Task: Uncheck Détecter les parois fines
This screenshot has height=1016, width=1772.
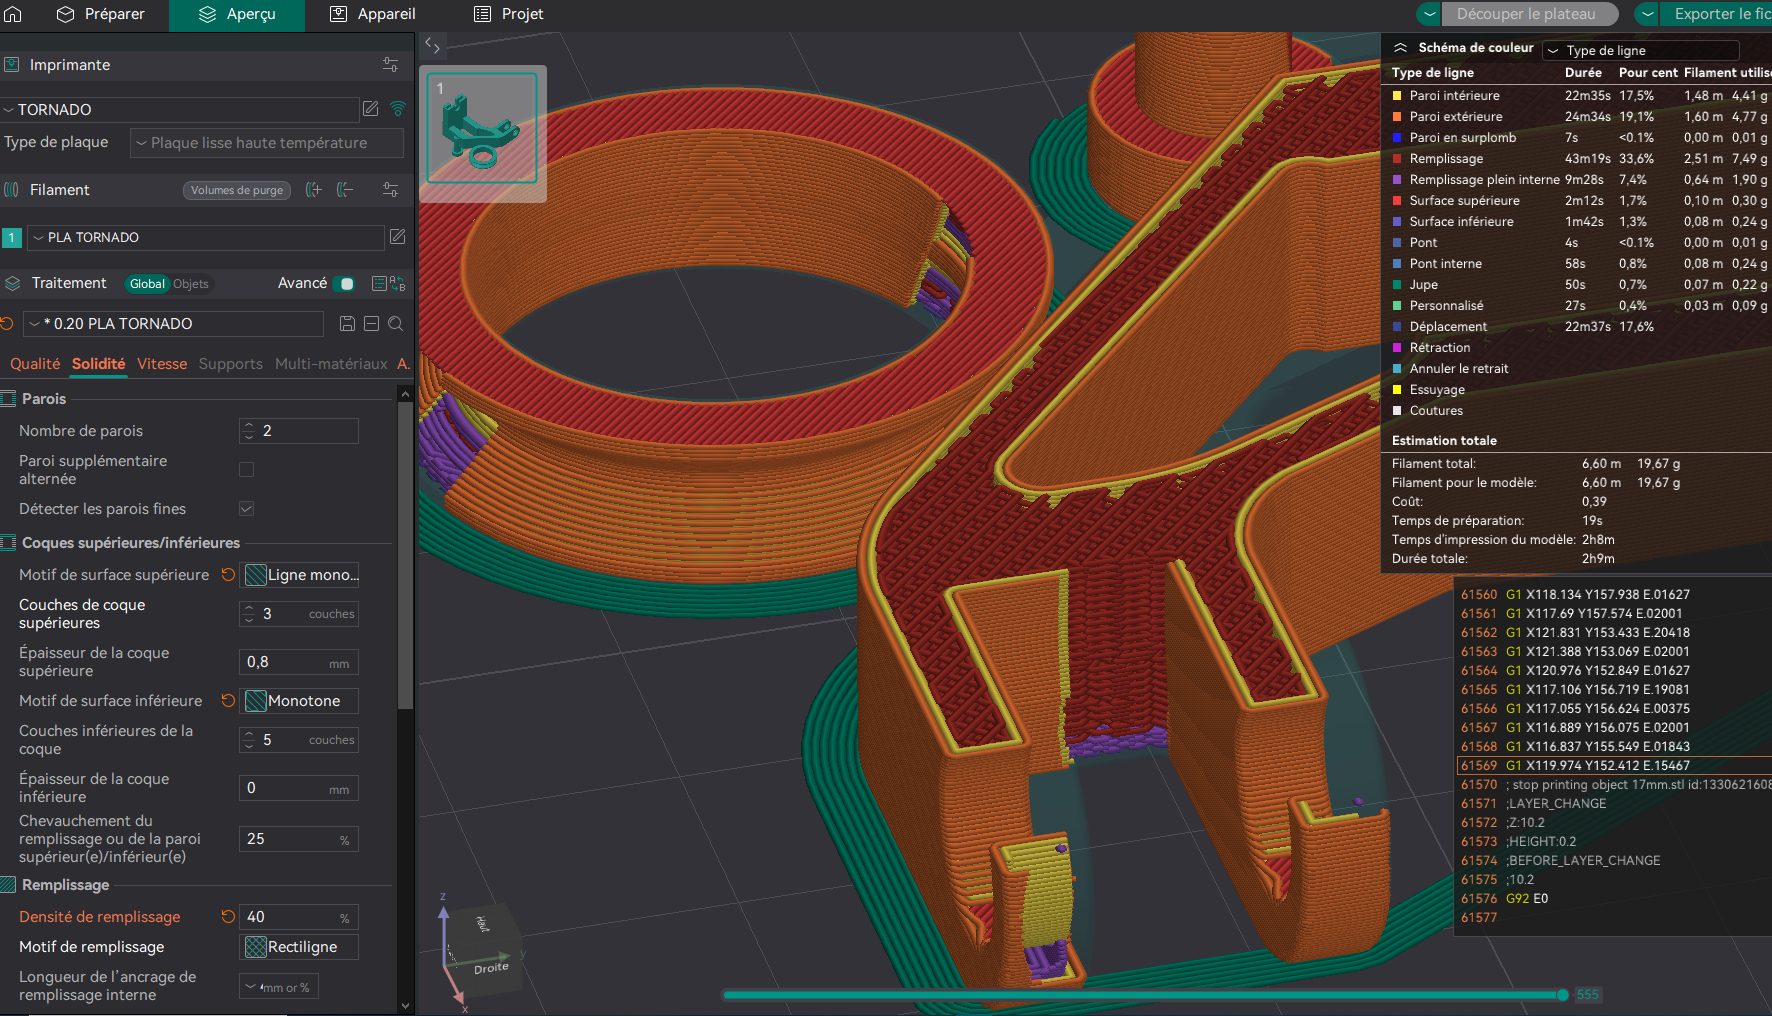Action: point(246,509)
